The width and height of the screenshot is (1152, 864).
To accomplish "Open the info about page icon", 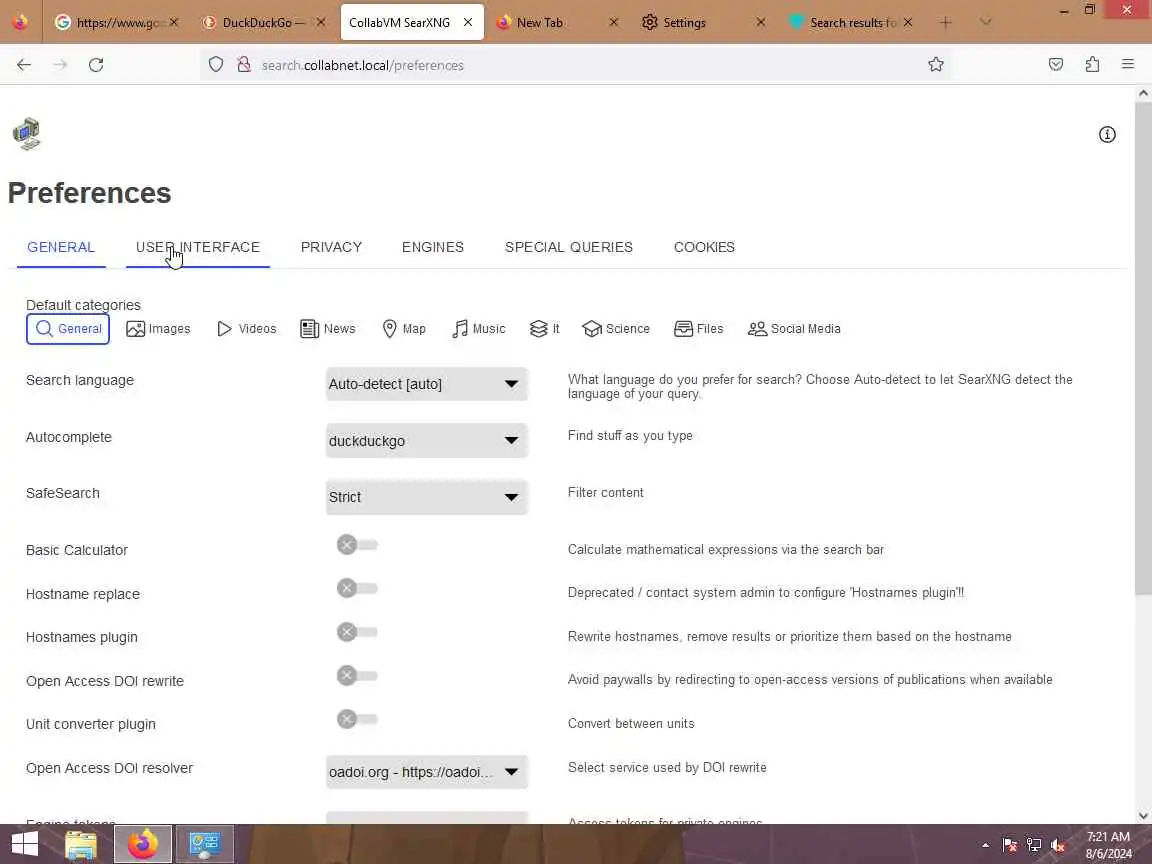I will click(x=1106, y=134).
